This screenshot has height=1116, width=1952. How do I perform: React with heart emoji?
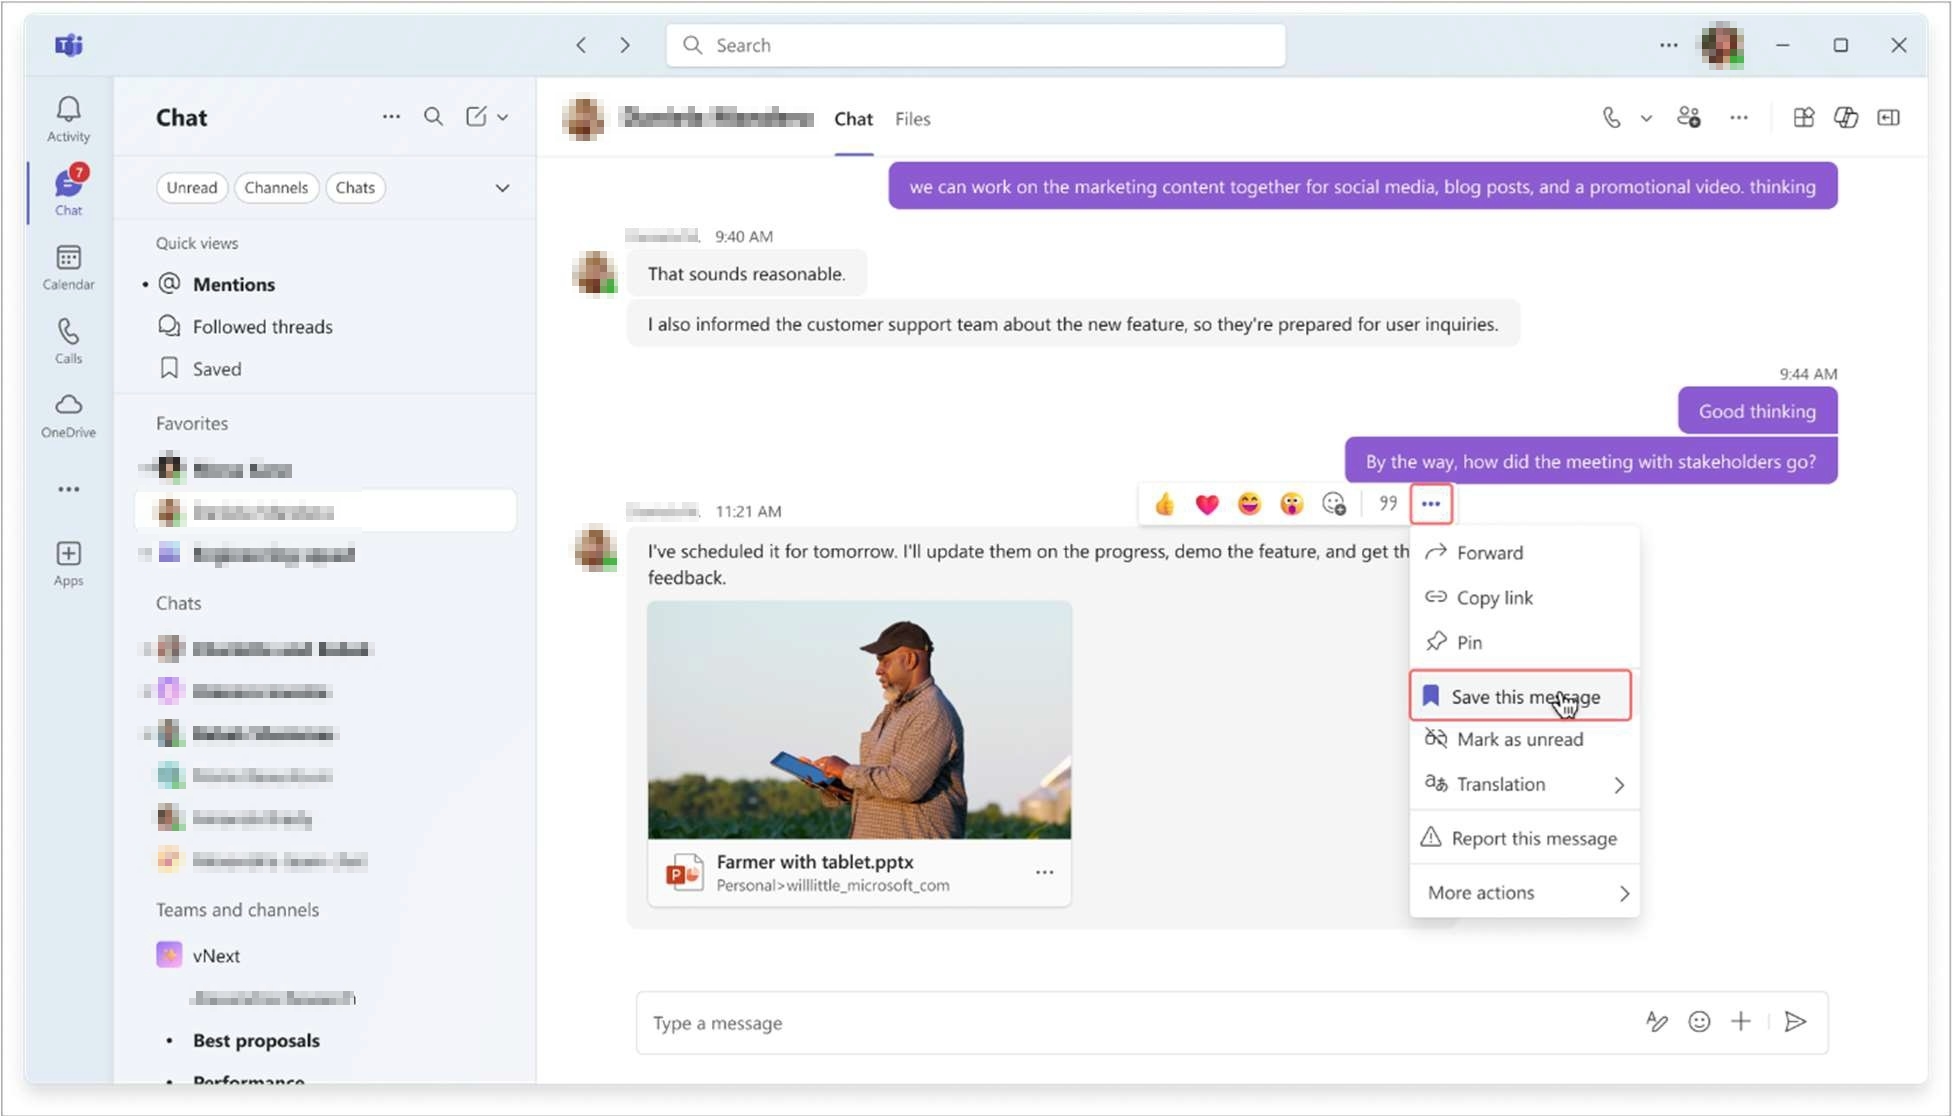pyautogui.click(x=1207, y=504)
